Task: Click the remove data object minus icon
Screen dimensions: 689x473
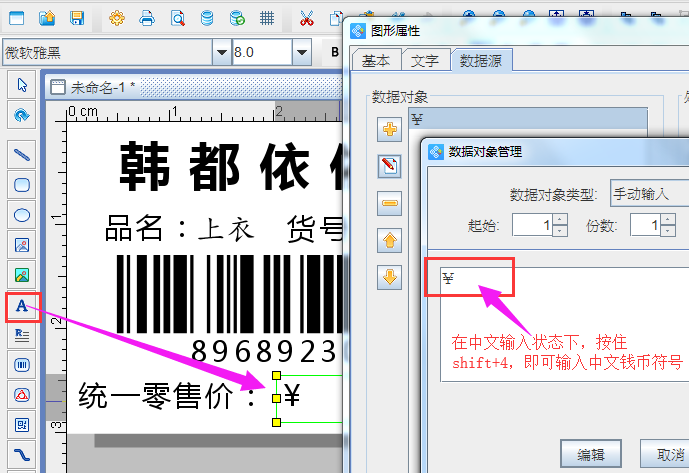Action: tap(389, 204)
